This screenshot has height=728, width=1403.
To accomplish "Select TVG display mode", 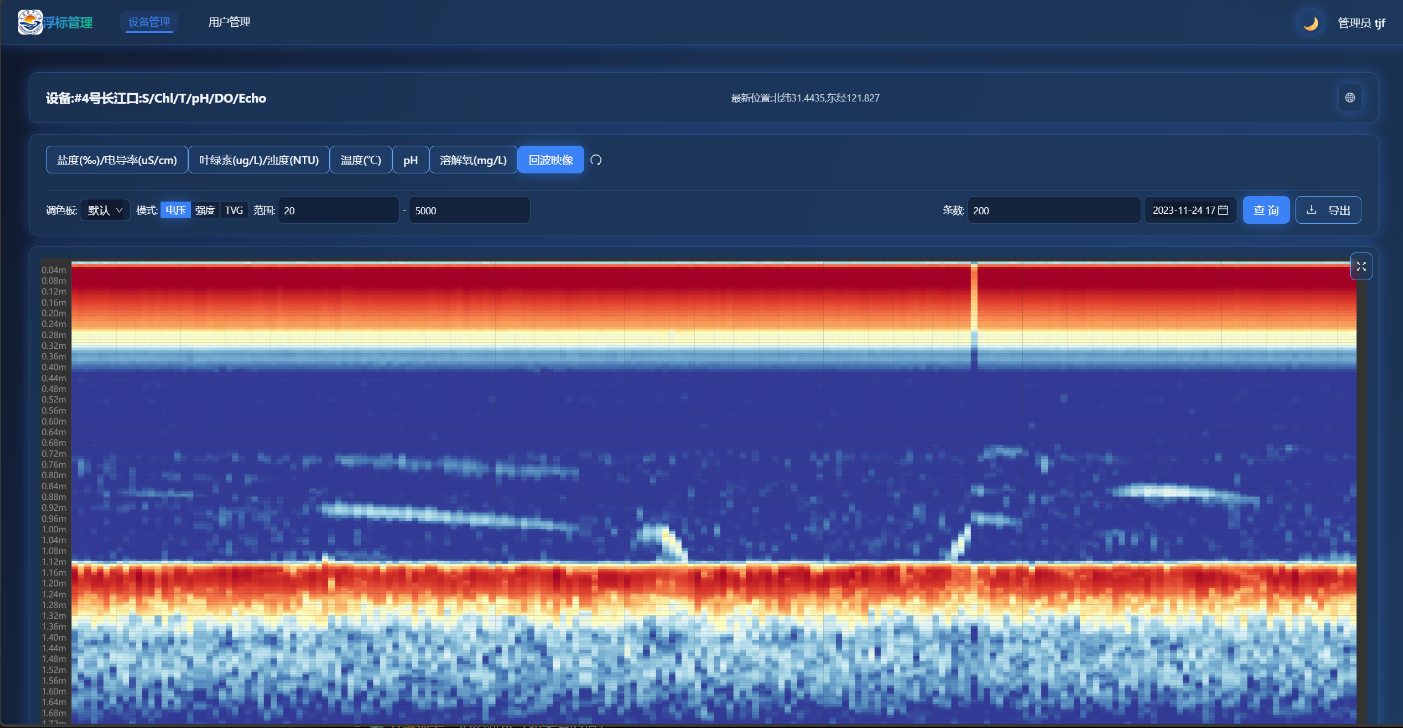I will coord(234,210).
